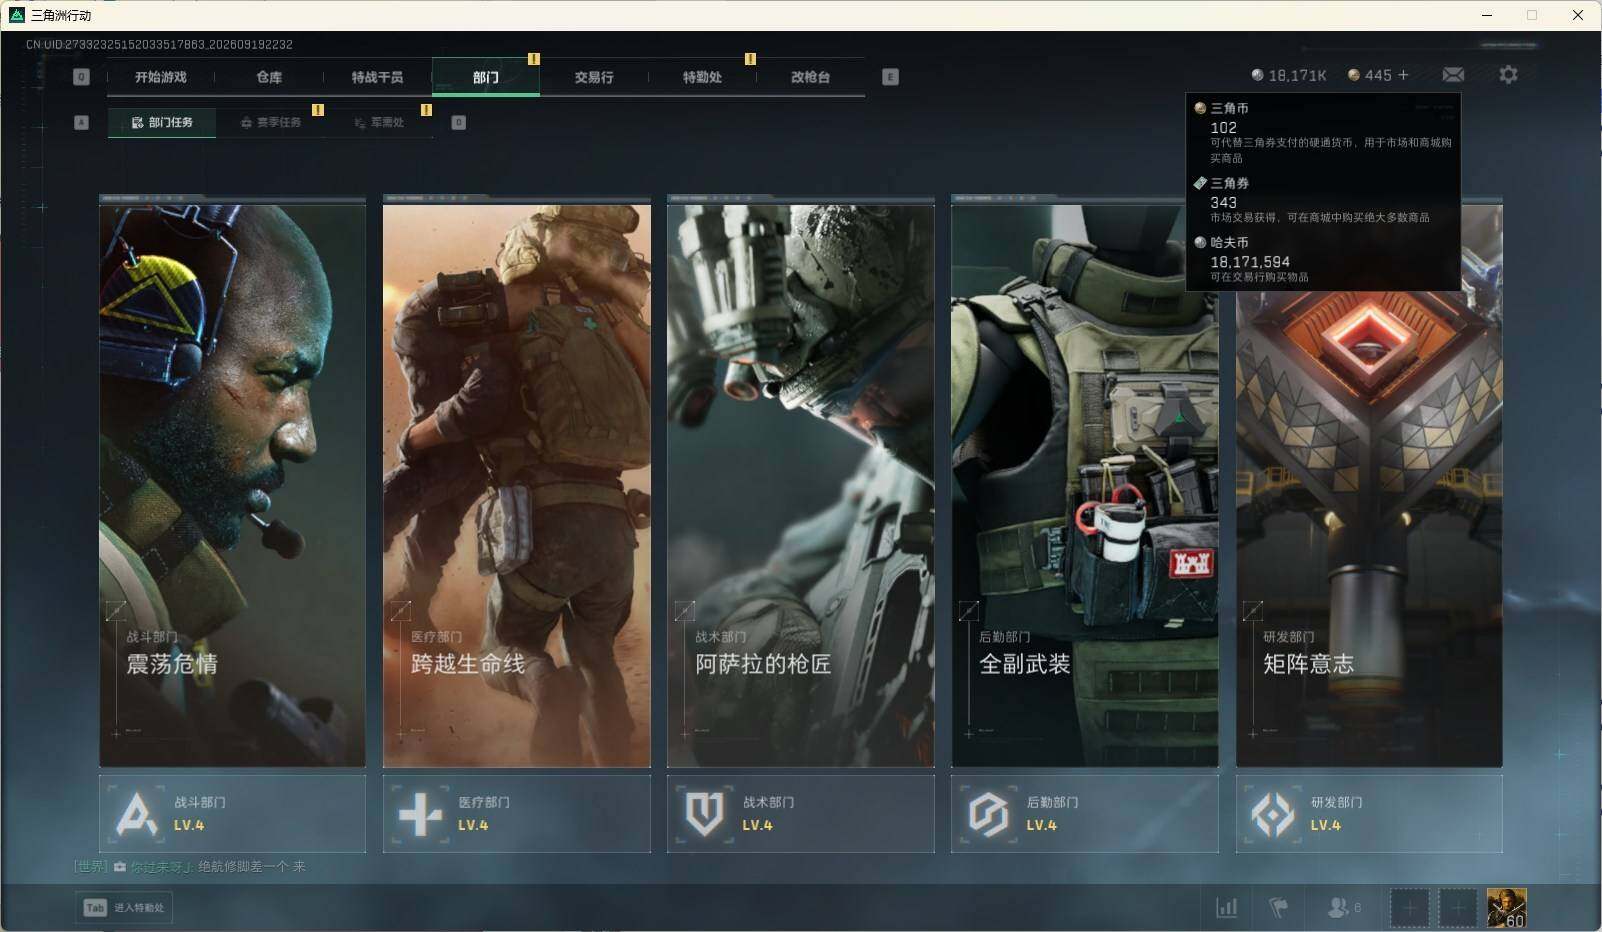Click the plus icon beside 445
The image size is (1602, 932).
1403,75
